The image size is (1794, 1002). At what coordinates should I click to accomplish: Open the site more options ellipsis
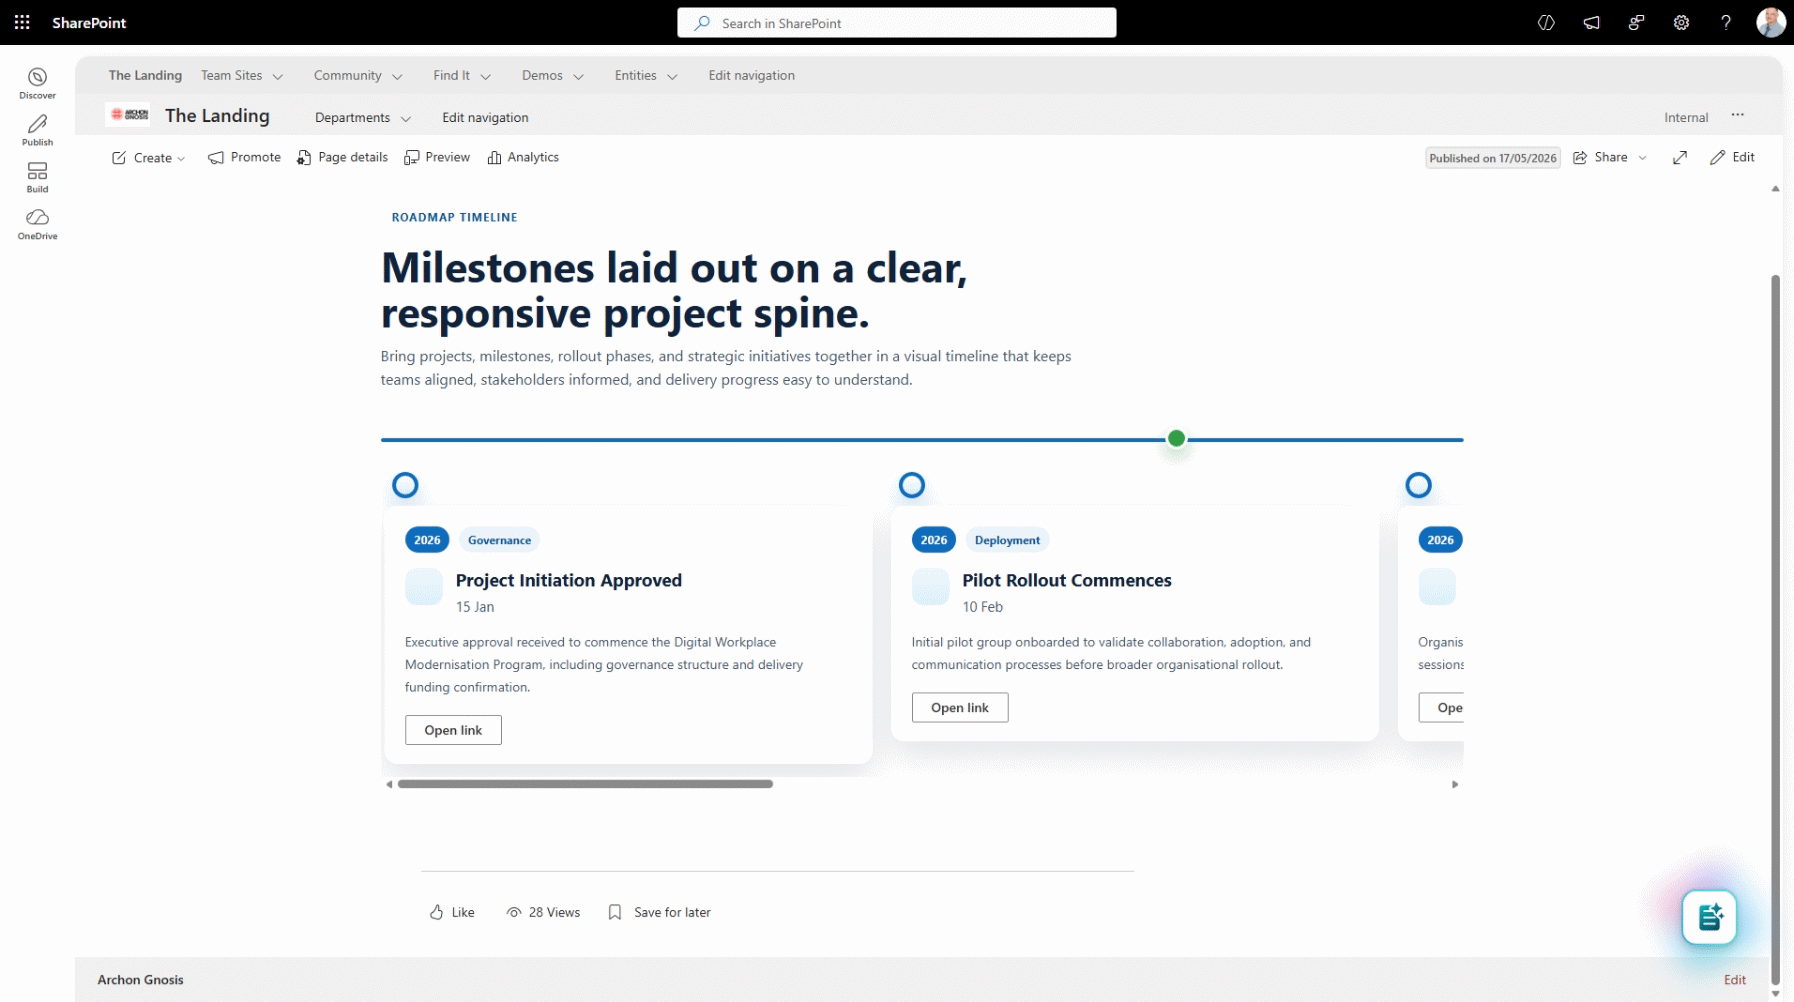pyautogui.click(x=1738, y=115)
